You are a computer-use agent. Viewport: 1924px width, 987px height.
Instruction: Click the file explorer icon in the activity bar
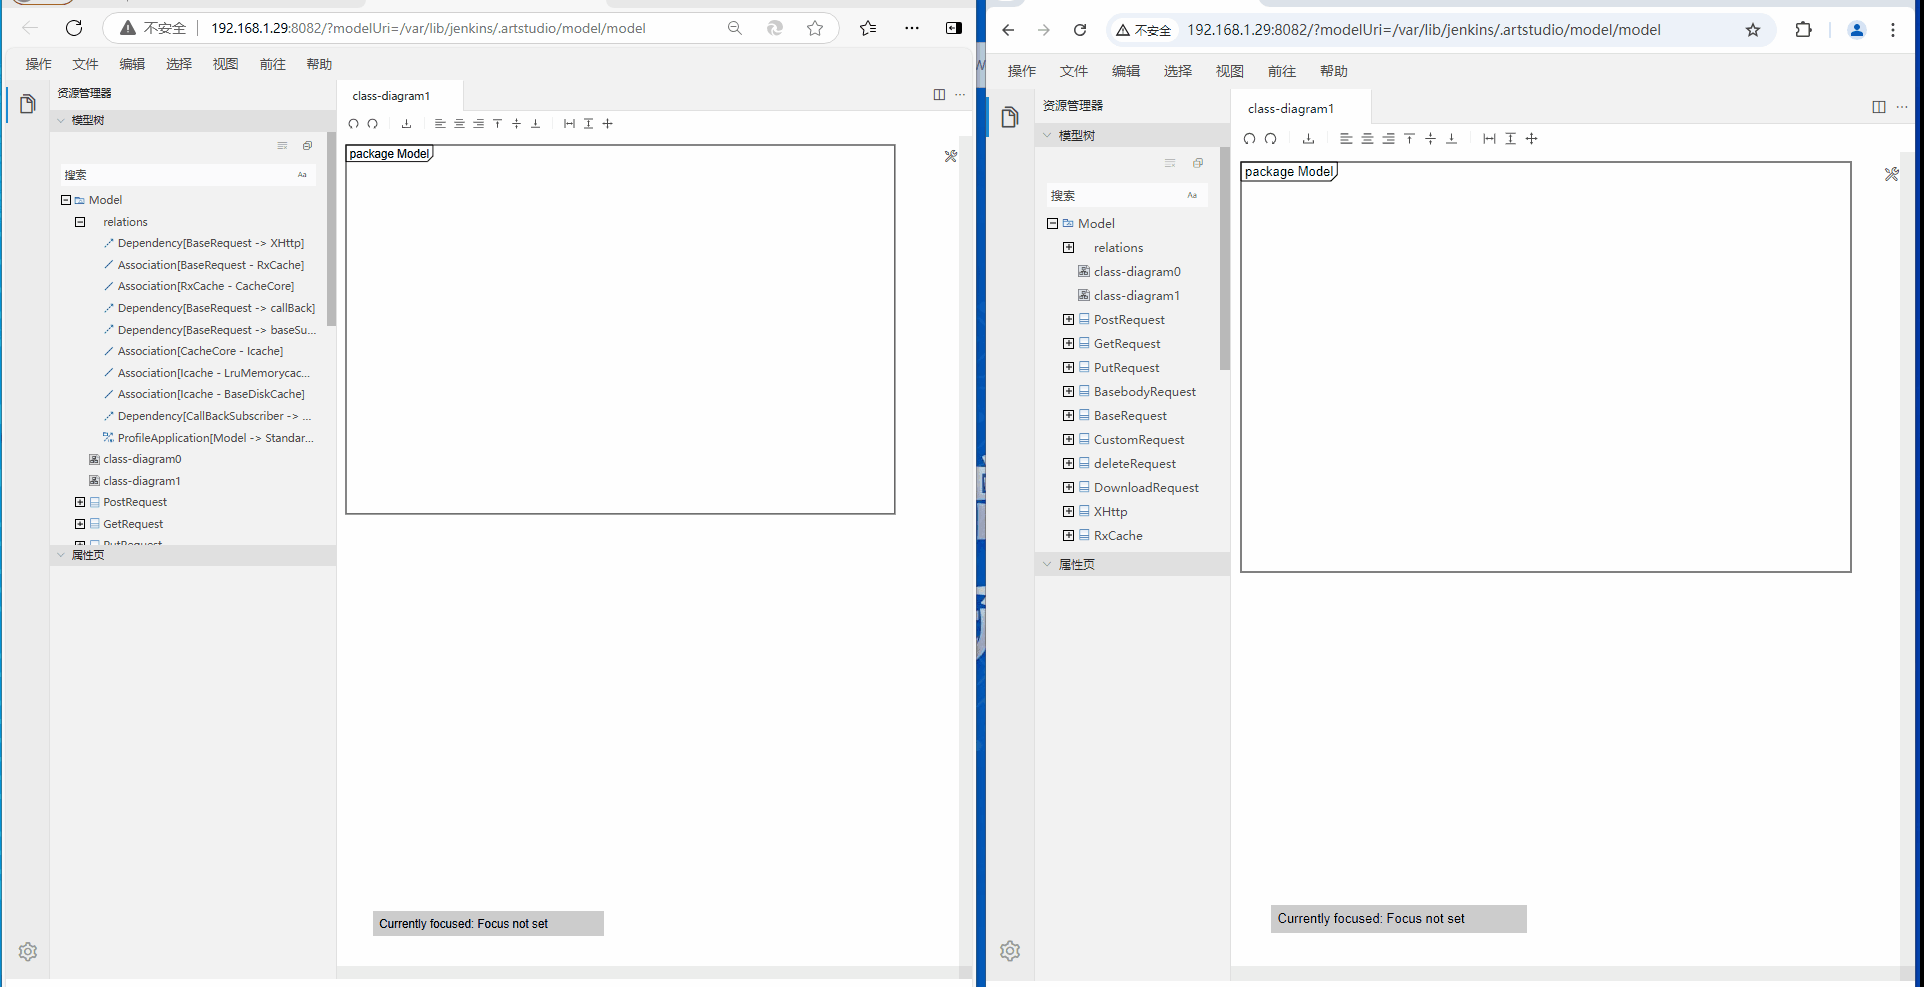[27, 103]
